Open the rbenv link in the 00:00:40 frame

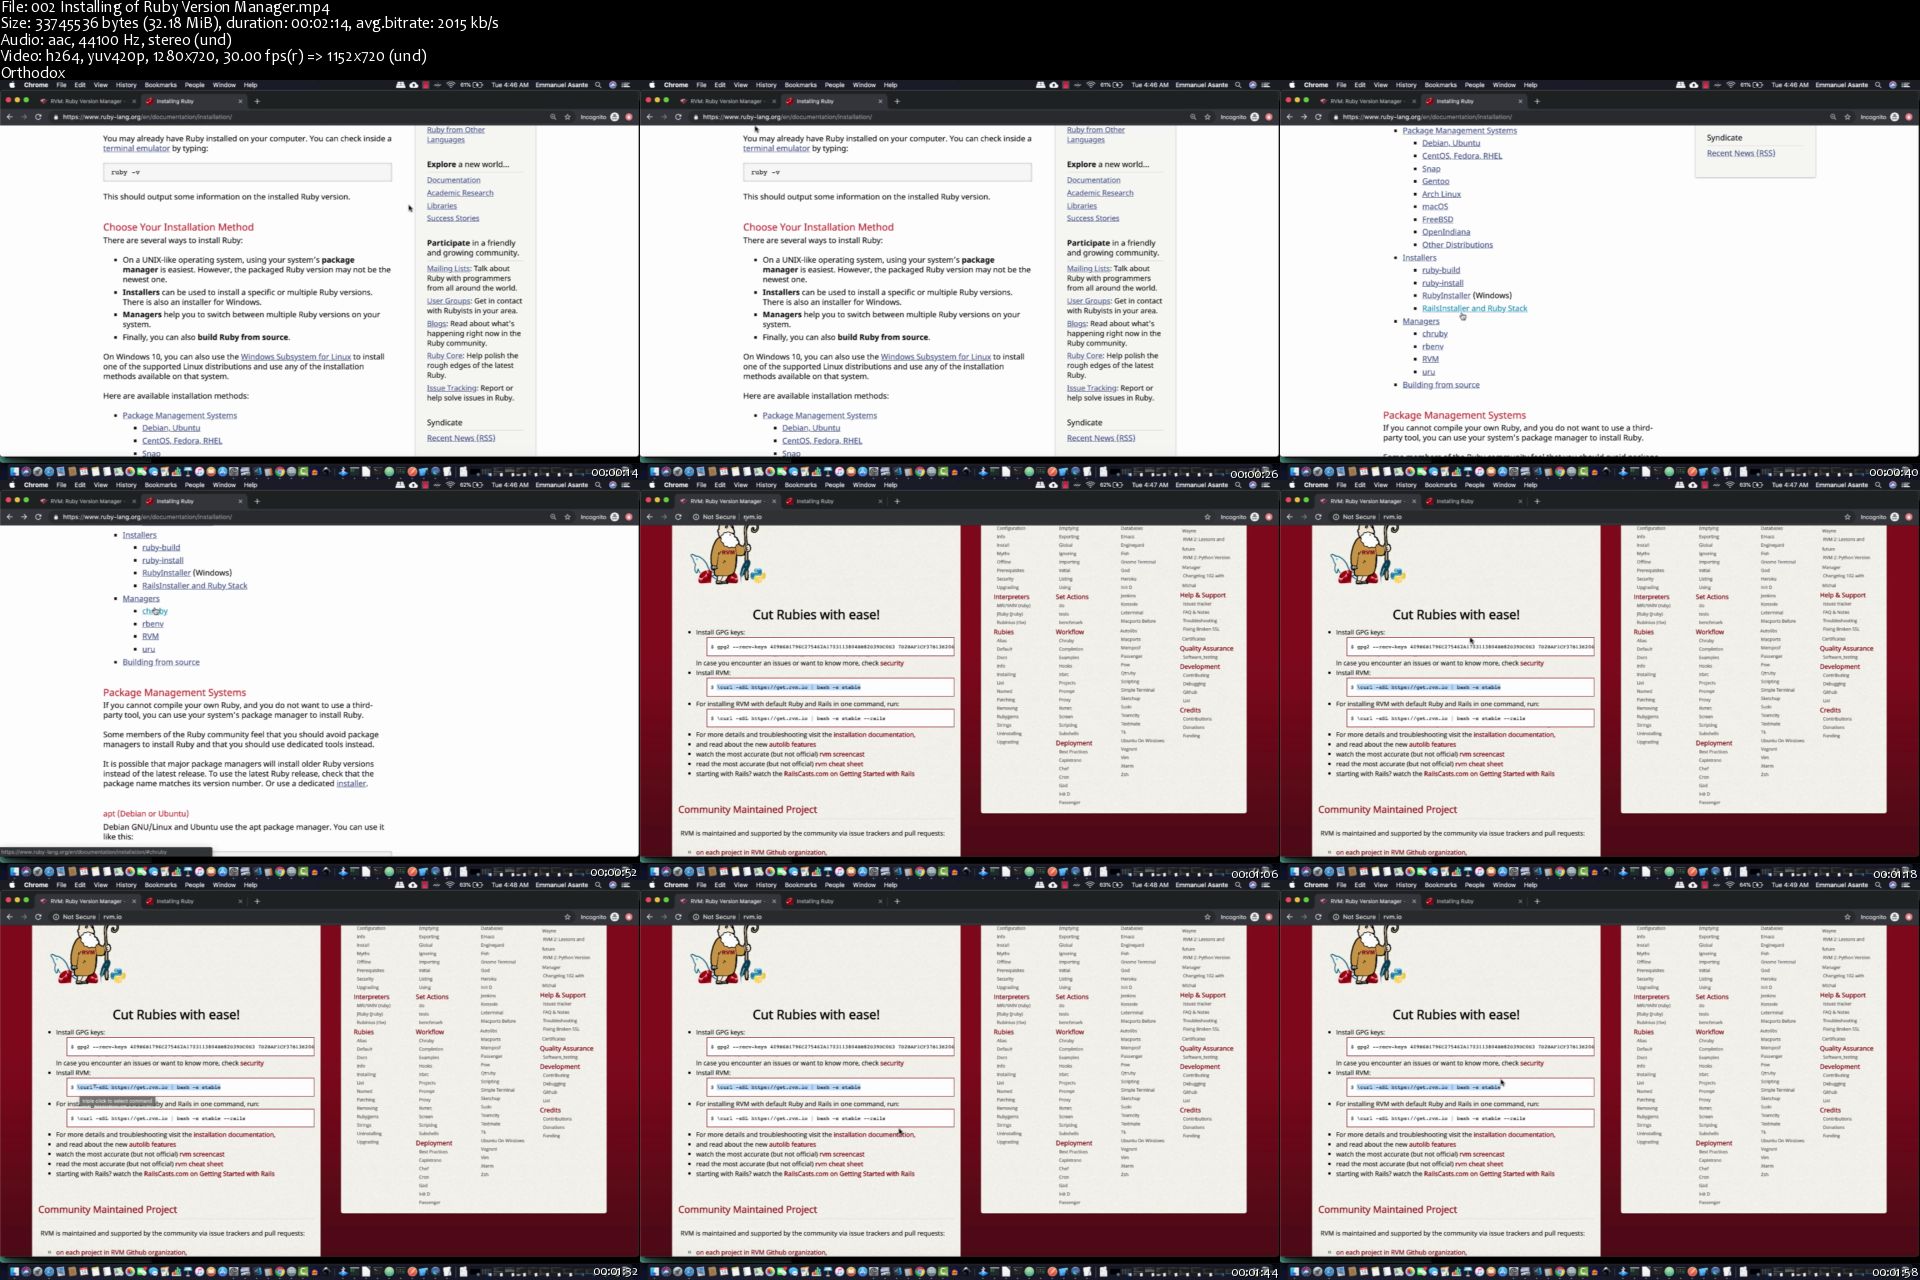(x=1433, y=347)
